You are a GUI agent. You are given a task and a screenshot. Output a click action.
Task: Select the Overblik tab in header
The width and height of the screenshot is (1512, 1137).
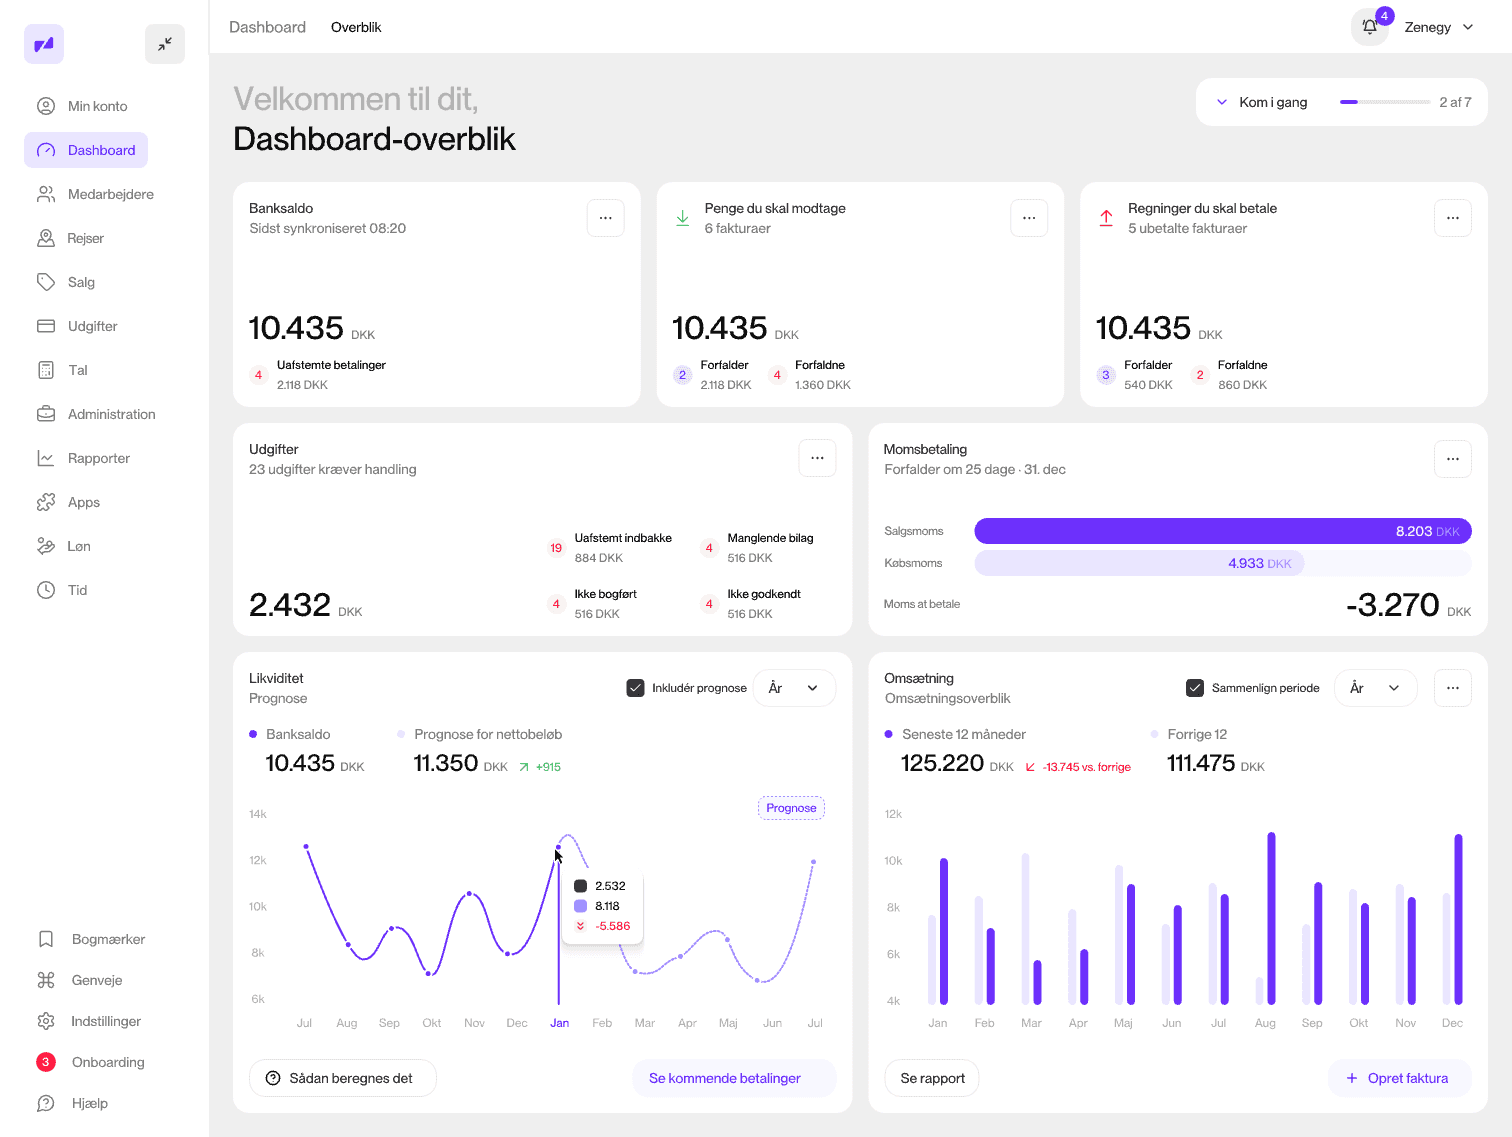(x=356, y=27)
